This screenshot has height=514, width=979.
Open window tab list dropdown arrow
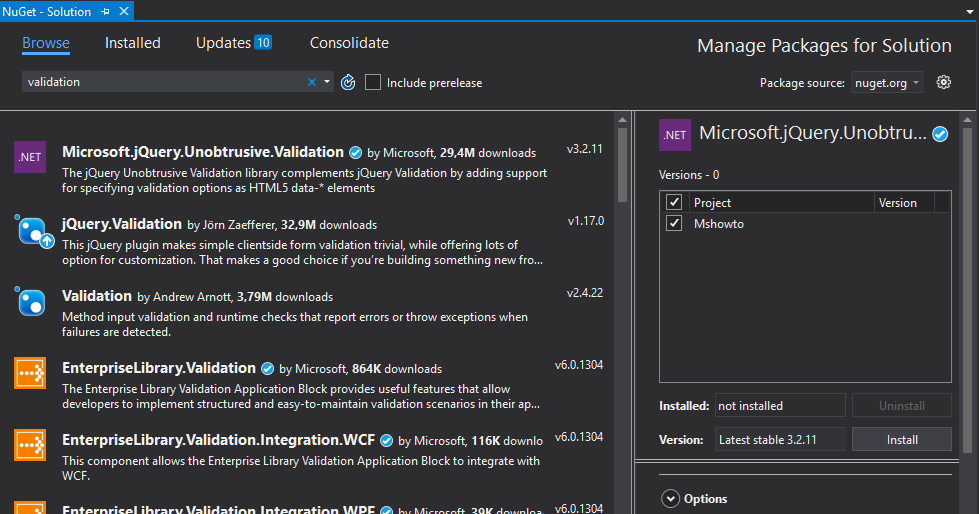pyautogui.click(x=970, y=12)
